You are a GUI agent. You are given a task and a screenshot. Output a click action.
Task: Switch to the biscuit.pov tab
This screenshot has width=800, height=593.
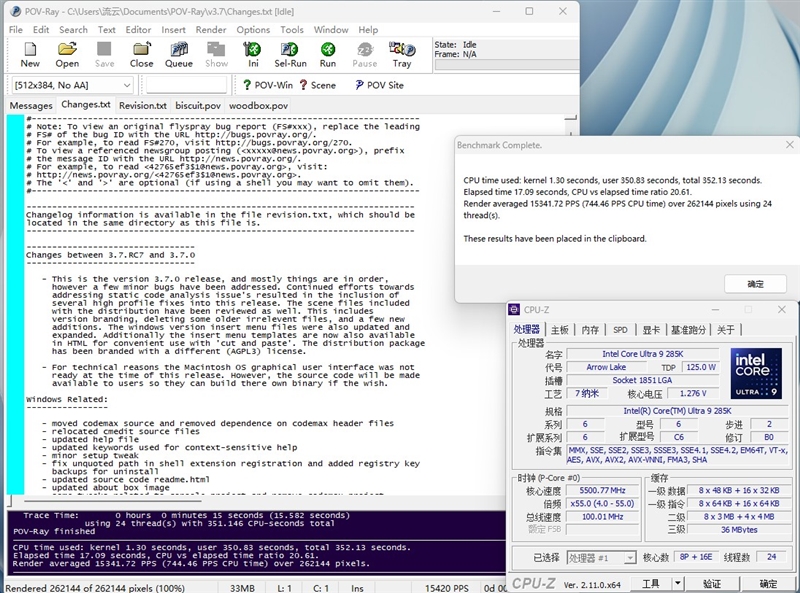(x=198, y=105)
